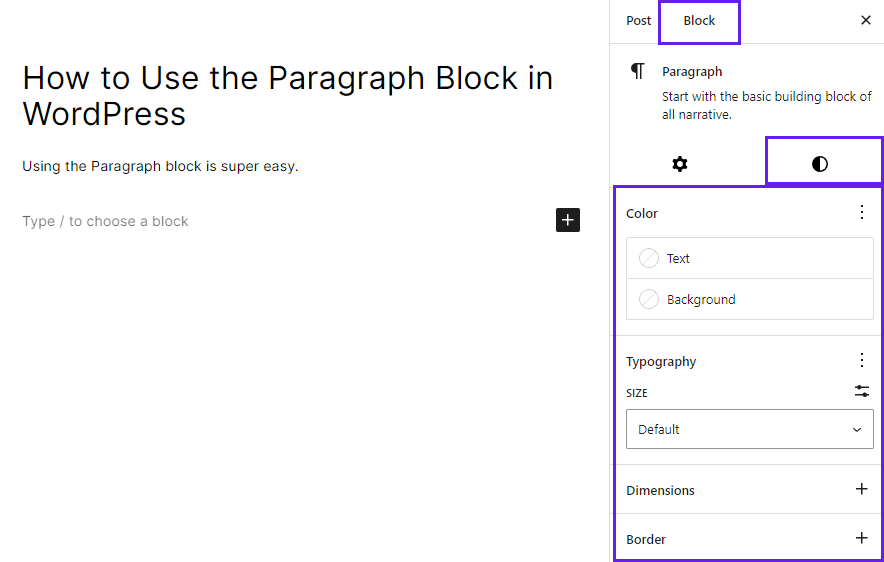Image resolution: width=884 pixels, height=562 pixels.
Task: Select the Block tab
Action: pos(699,21)
